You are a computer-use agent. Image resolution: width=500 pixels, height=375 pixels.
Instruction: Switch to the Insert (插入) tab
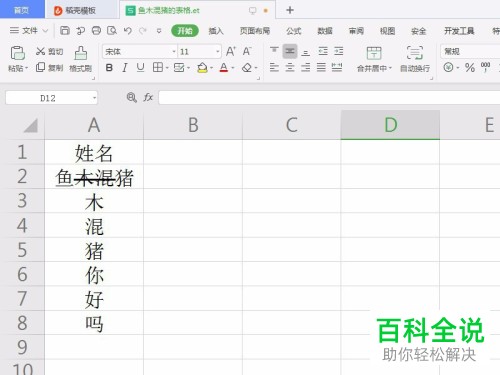(216, 31)
